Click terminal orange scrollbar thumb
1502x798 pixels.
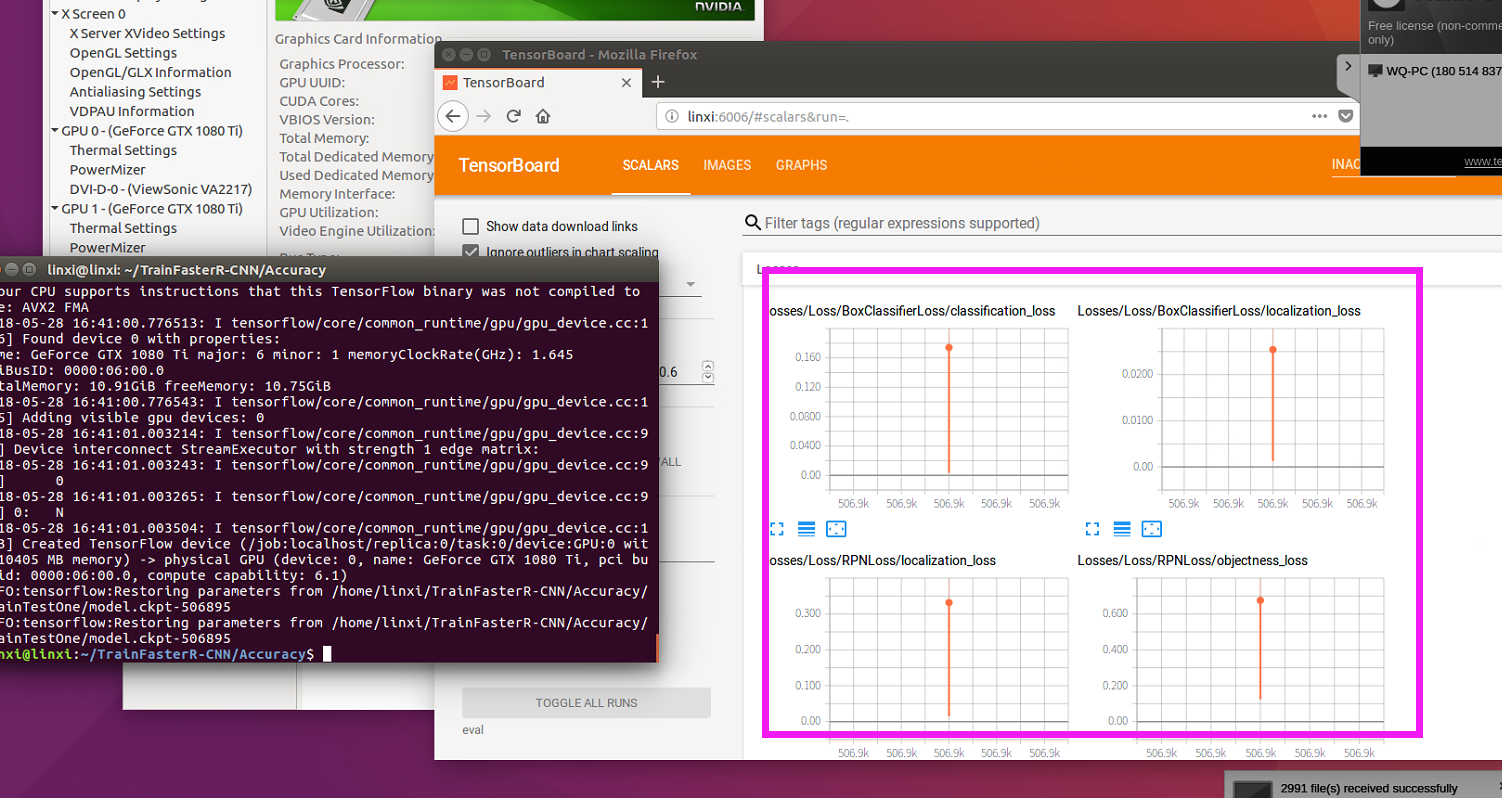pos(657,646)
